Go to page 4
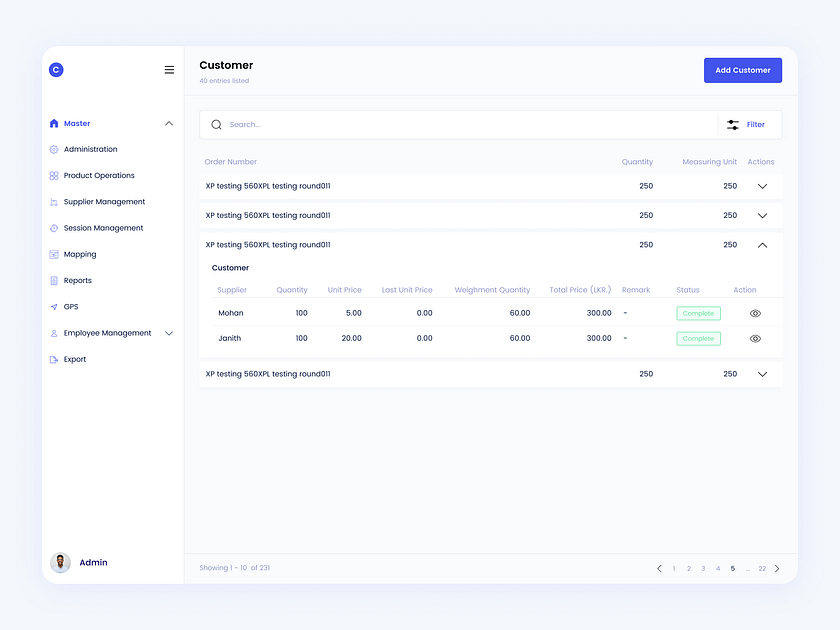This screenshot has height=630, width=840. click(718, 568)
